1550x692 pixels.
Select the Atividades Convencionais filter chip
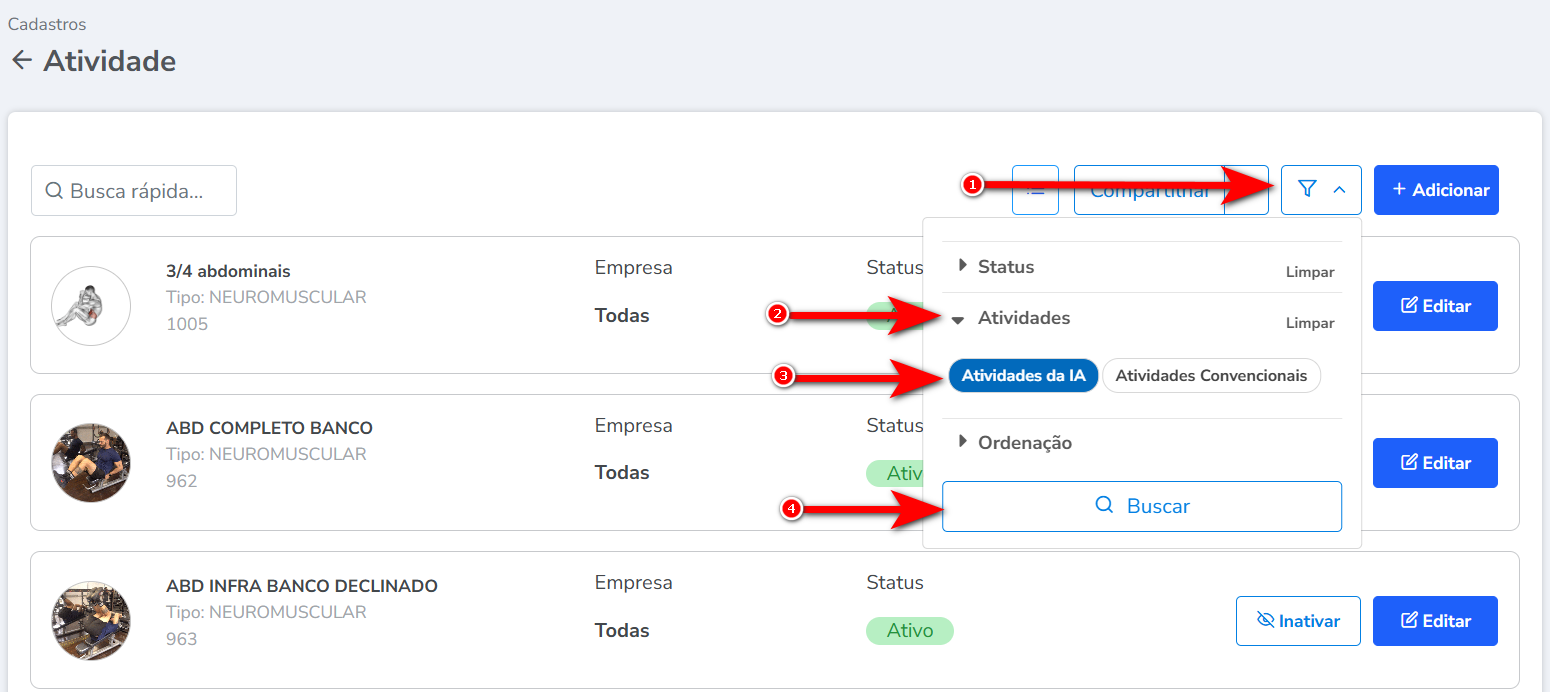point(1210,376)
